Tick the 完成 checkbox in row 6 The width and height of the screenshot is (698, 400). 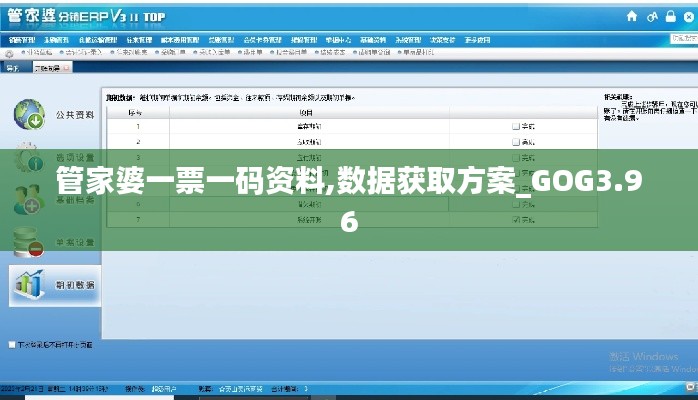[x=516, y=204]
